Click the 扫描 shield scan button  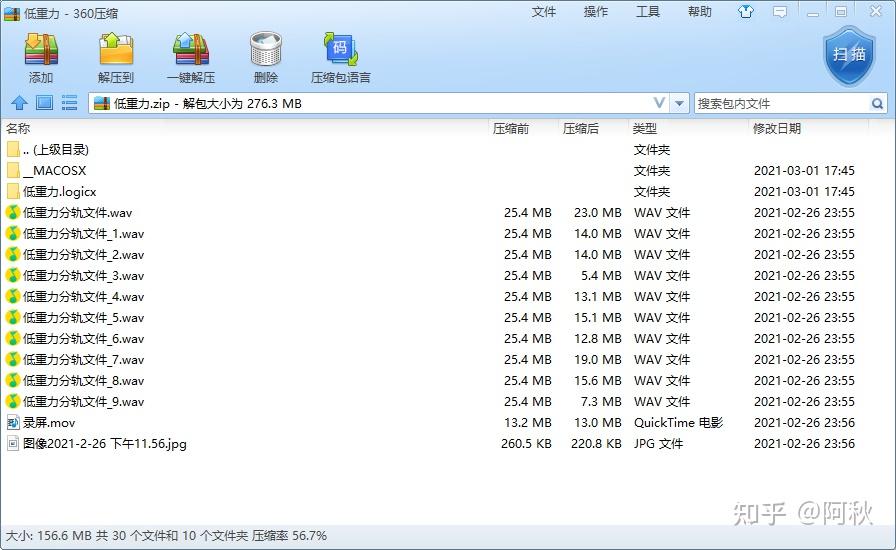point(849,55)
